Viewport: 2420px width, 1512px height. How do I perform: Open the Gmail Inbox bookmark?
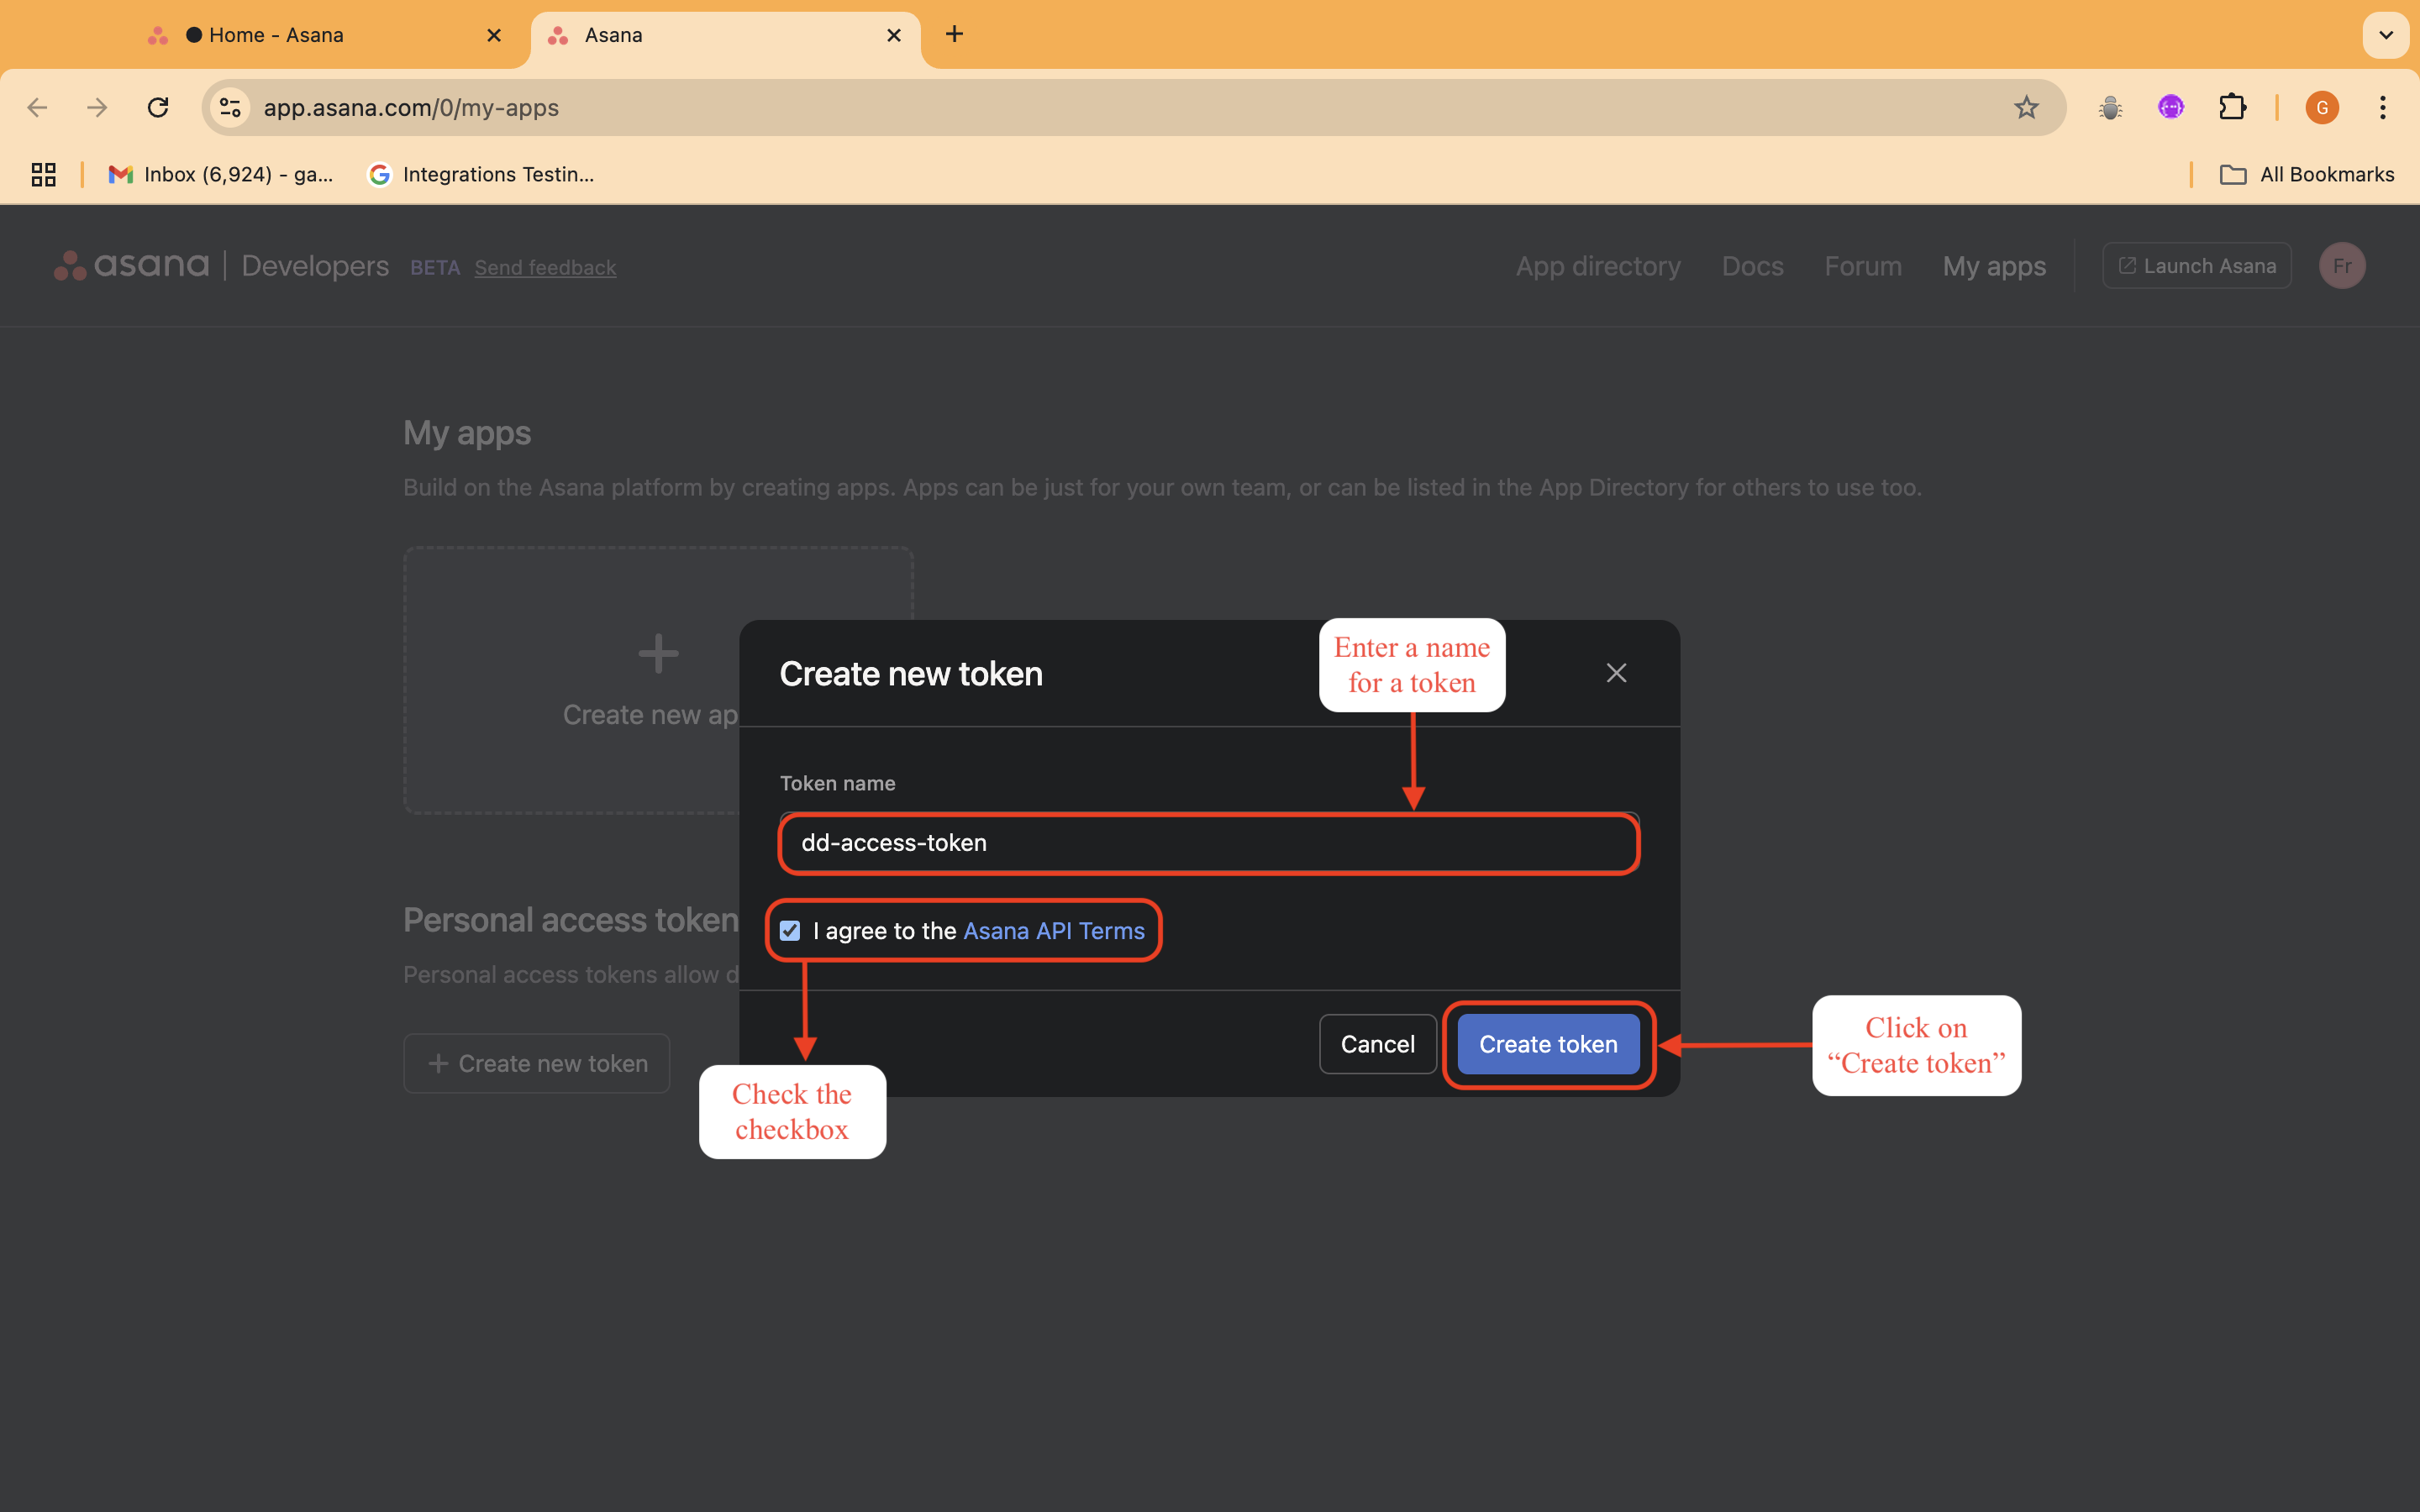tap(222, 174)
